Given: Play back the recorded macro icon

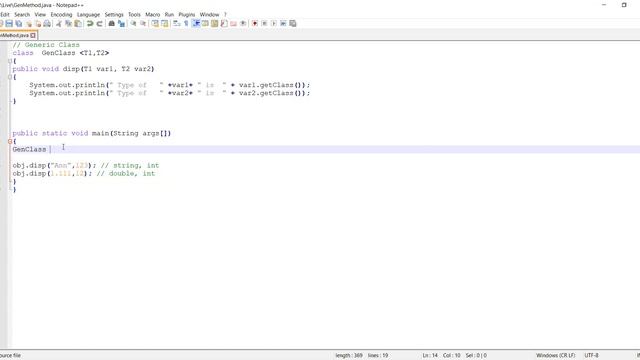Looking at the screenshot, I should 274,24.
